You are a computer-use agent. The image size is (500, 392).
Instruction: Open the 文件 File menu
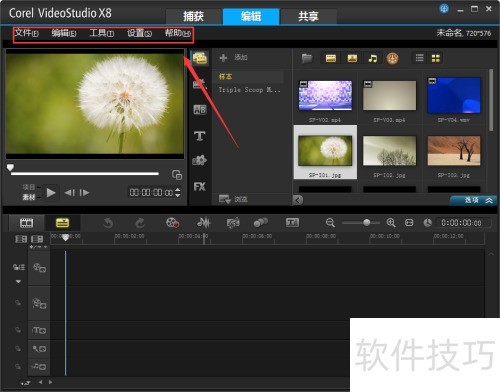(x=27, y=33)
